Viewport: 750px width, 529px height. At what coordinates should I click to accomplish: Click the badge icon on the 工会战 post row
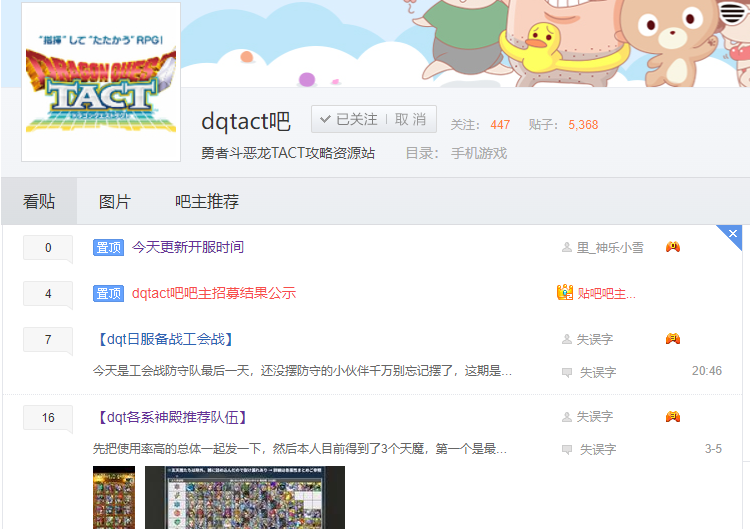[x=673, y=339]
